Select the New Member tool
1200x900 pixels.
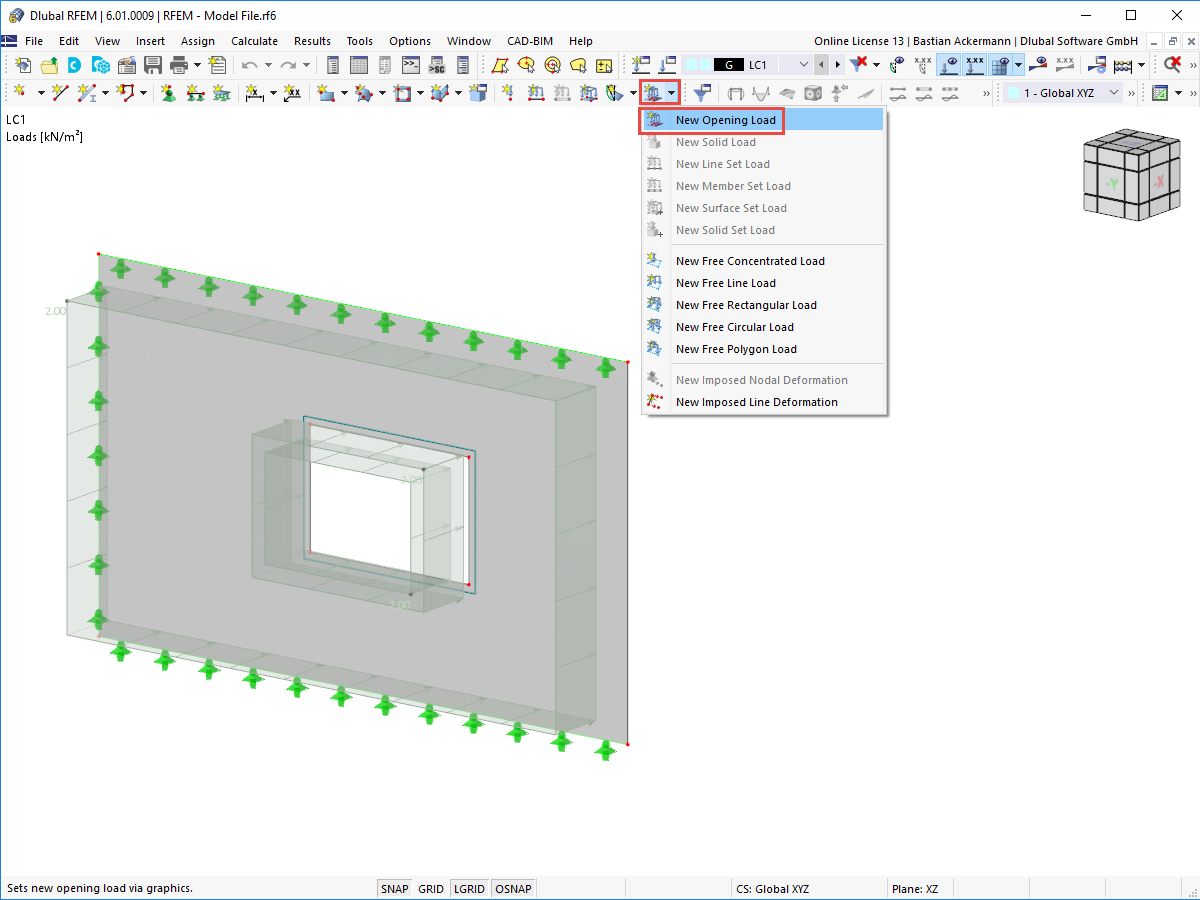[87, 93]
